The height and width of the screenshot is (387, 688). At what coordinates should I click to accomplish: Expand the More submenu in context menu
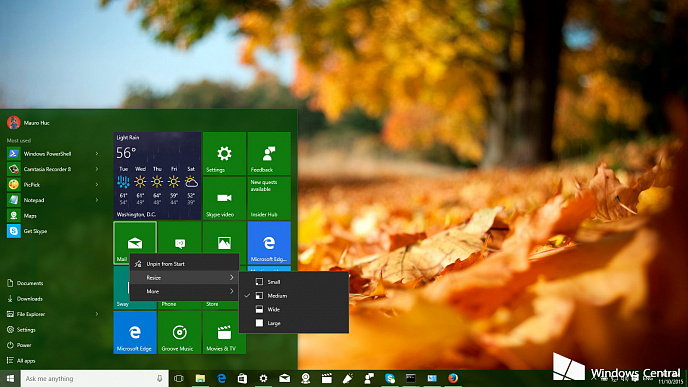(184, 291)
